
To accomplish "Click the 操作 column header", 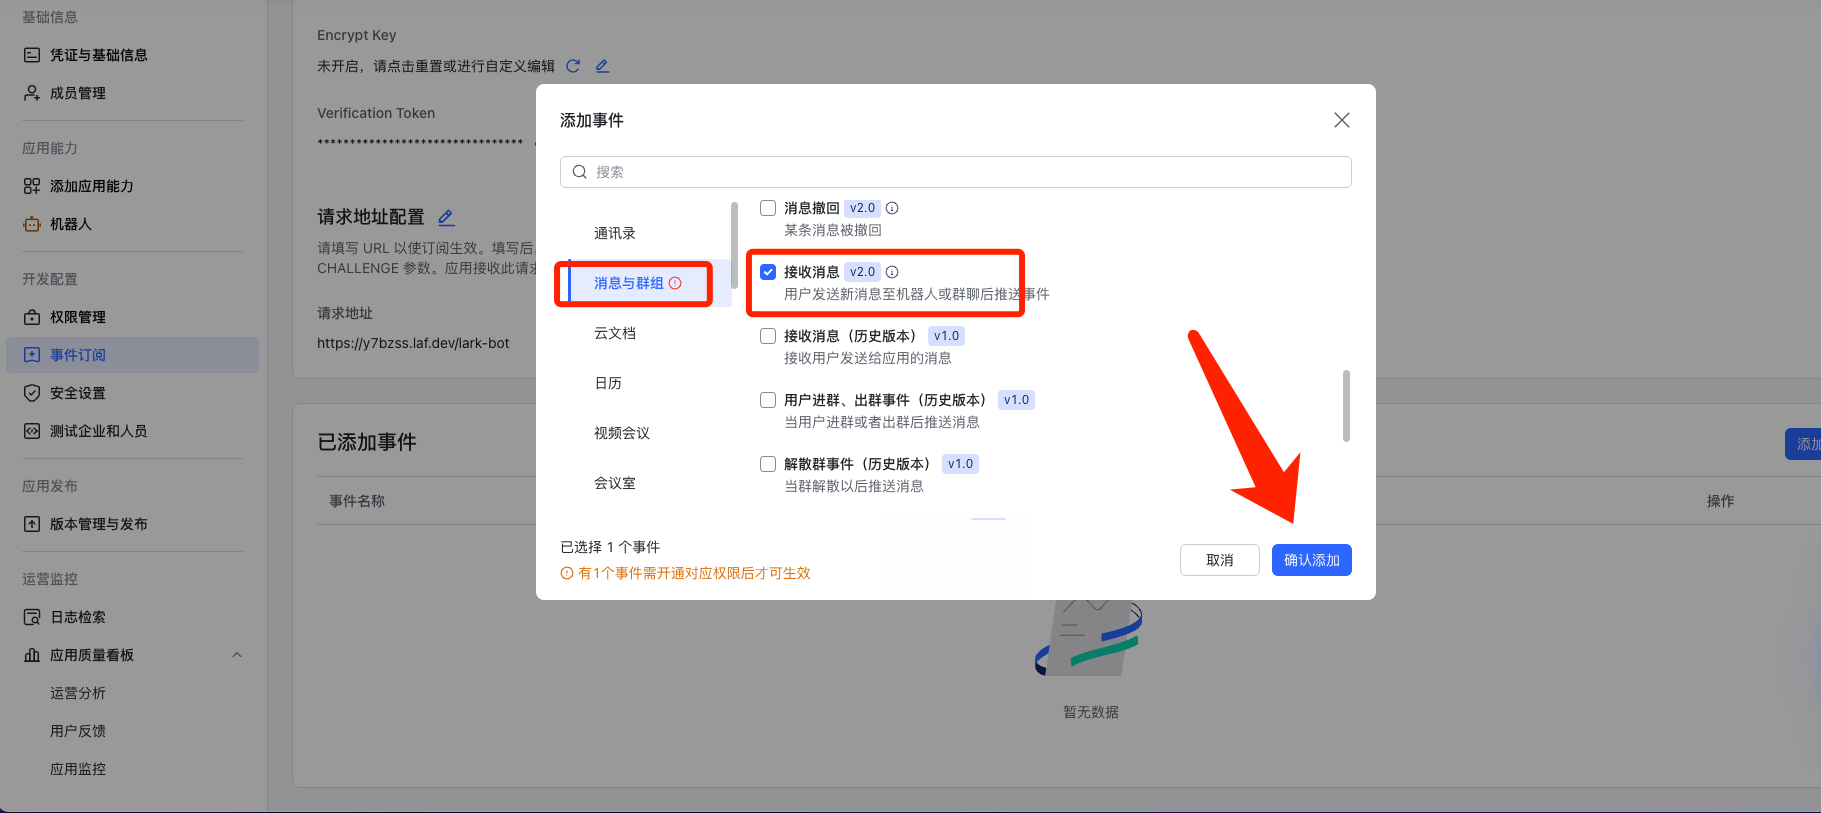I will (1720, 501).
